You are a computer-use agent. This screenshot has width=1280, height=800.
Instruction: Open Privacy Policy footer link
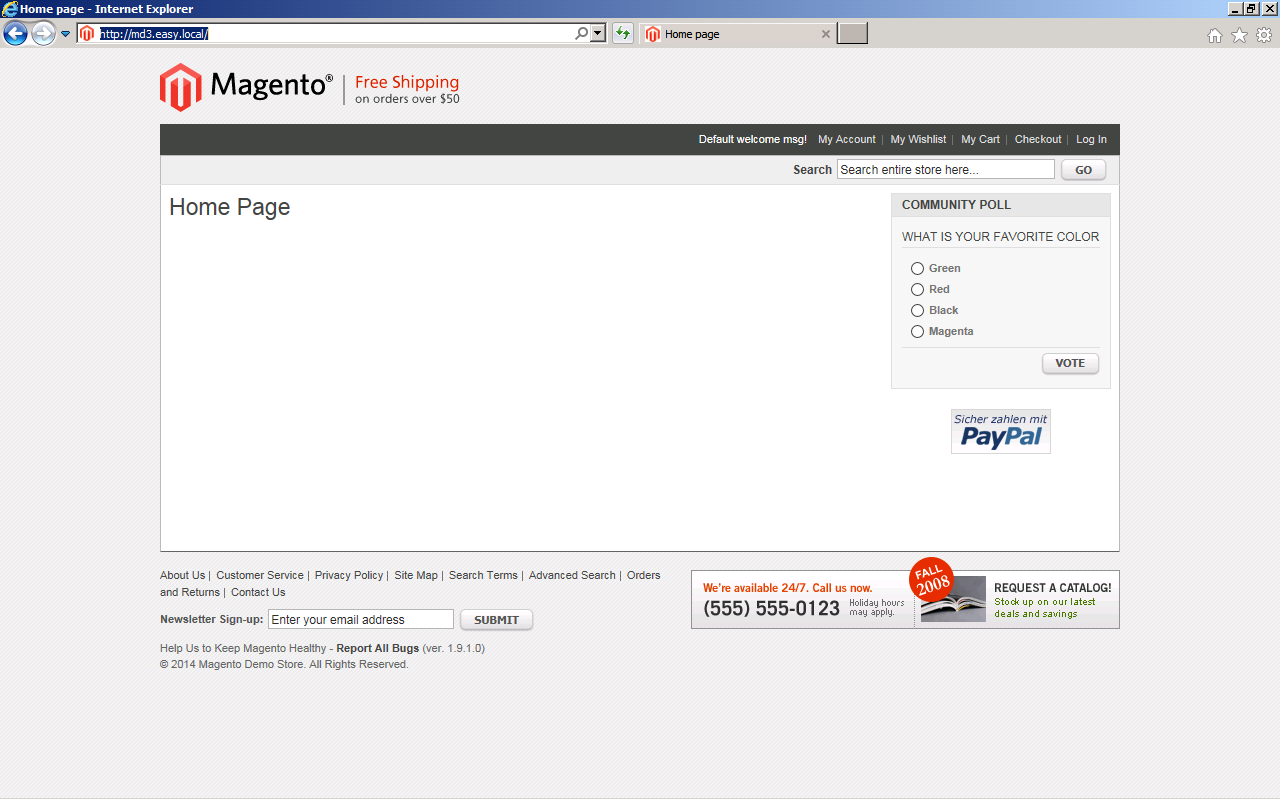[349, 575]
